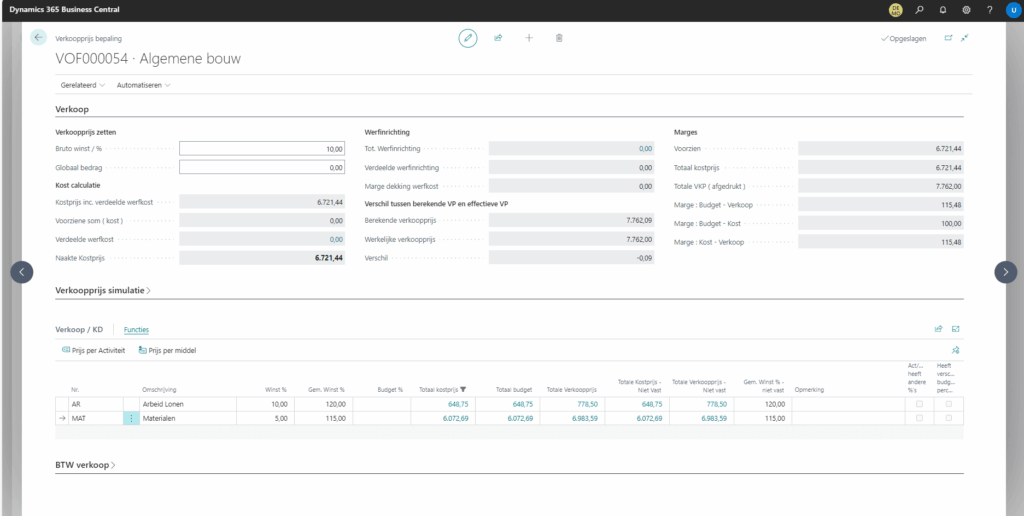Click Prijs per middel action
Viewport: 1024px width, 516px height.
click(167, 351)
